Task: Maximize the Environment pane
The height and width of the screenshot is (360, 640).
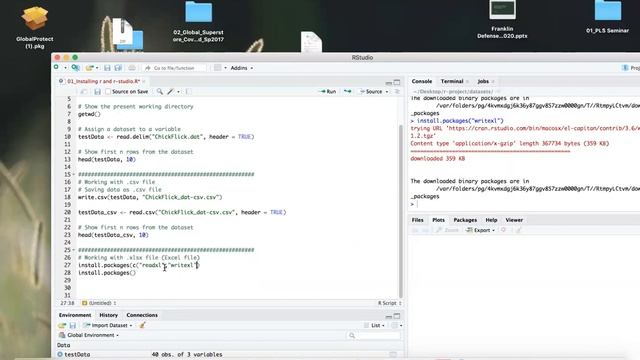Action: [397, 316]
